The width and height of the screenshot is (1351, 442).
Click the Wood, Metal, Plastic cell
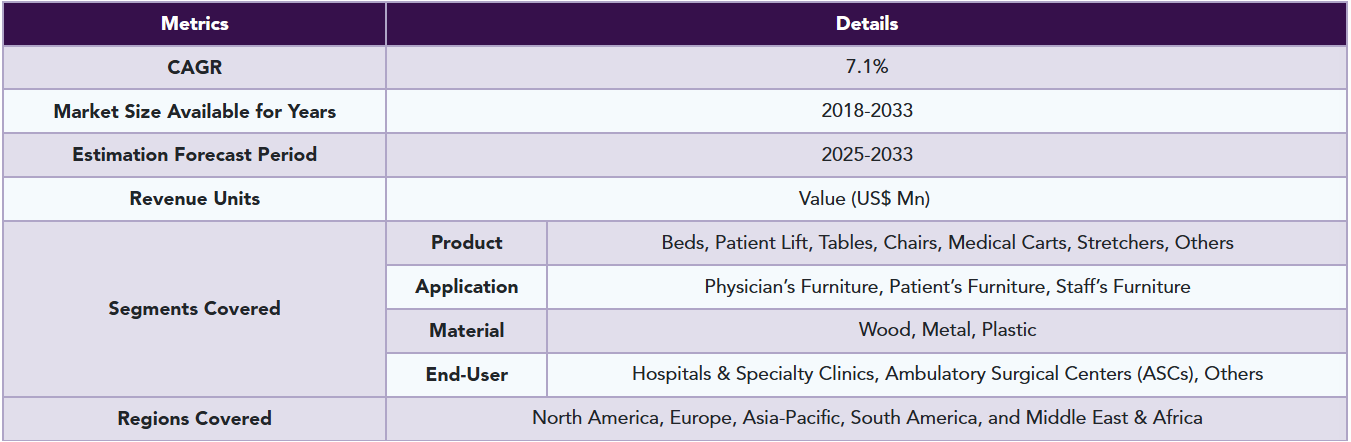coord(946,330)
